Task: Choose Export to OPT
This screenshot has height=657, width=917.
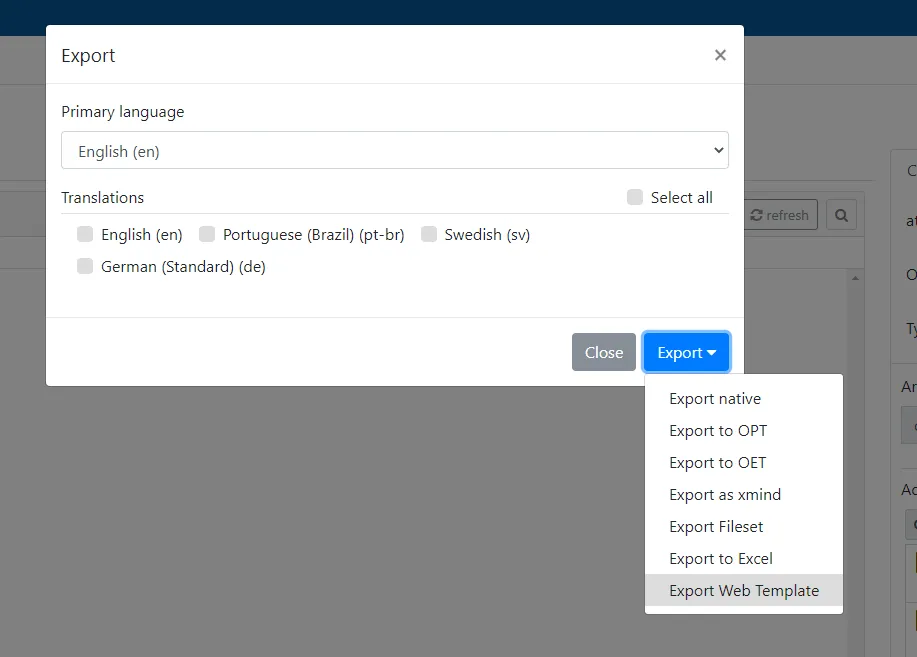Action: tap(717, 430)
